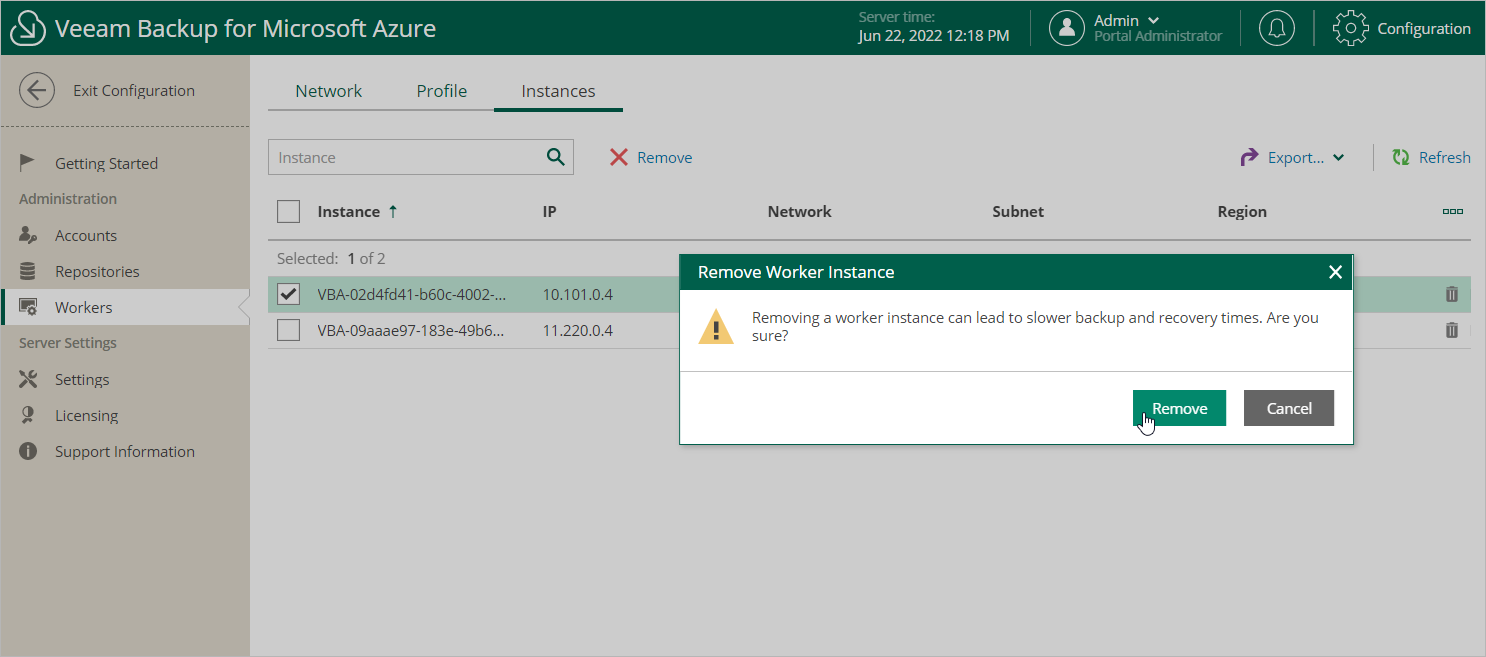
Task: Click the VBA-09aaae97-183e-49b6 instance name
Action: pos(411,330)
